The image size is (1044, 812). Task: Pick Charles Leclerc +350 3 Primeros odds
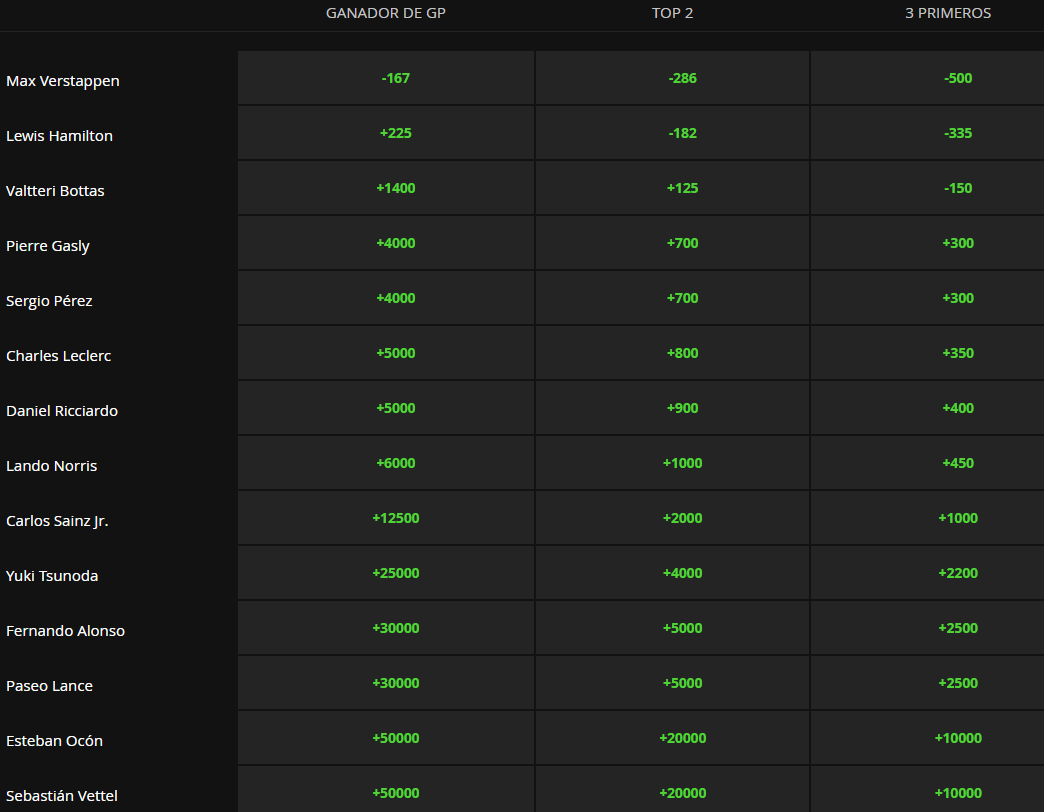(957, 353)
